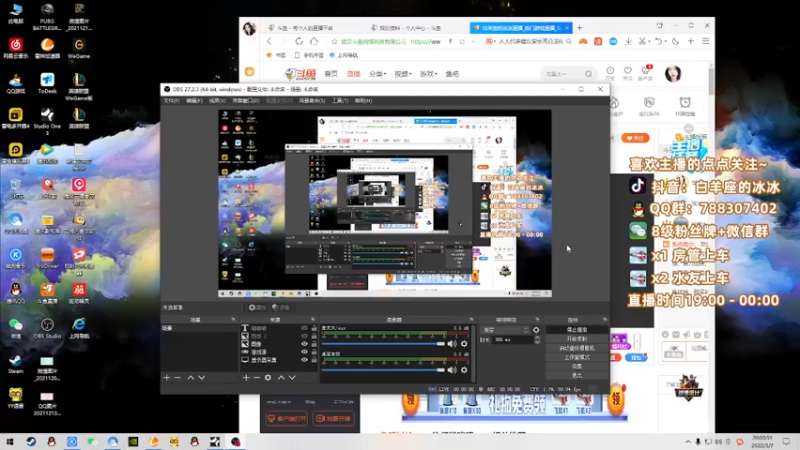The height and width of the screenshot is (450, 800).
Task: Open Desktop Audio settings gear
Action: (464, 370)
